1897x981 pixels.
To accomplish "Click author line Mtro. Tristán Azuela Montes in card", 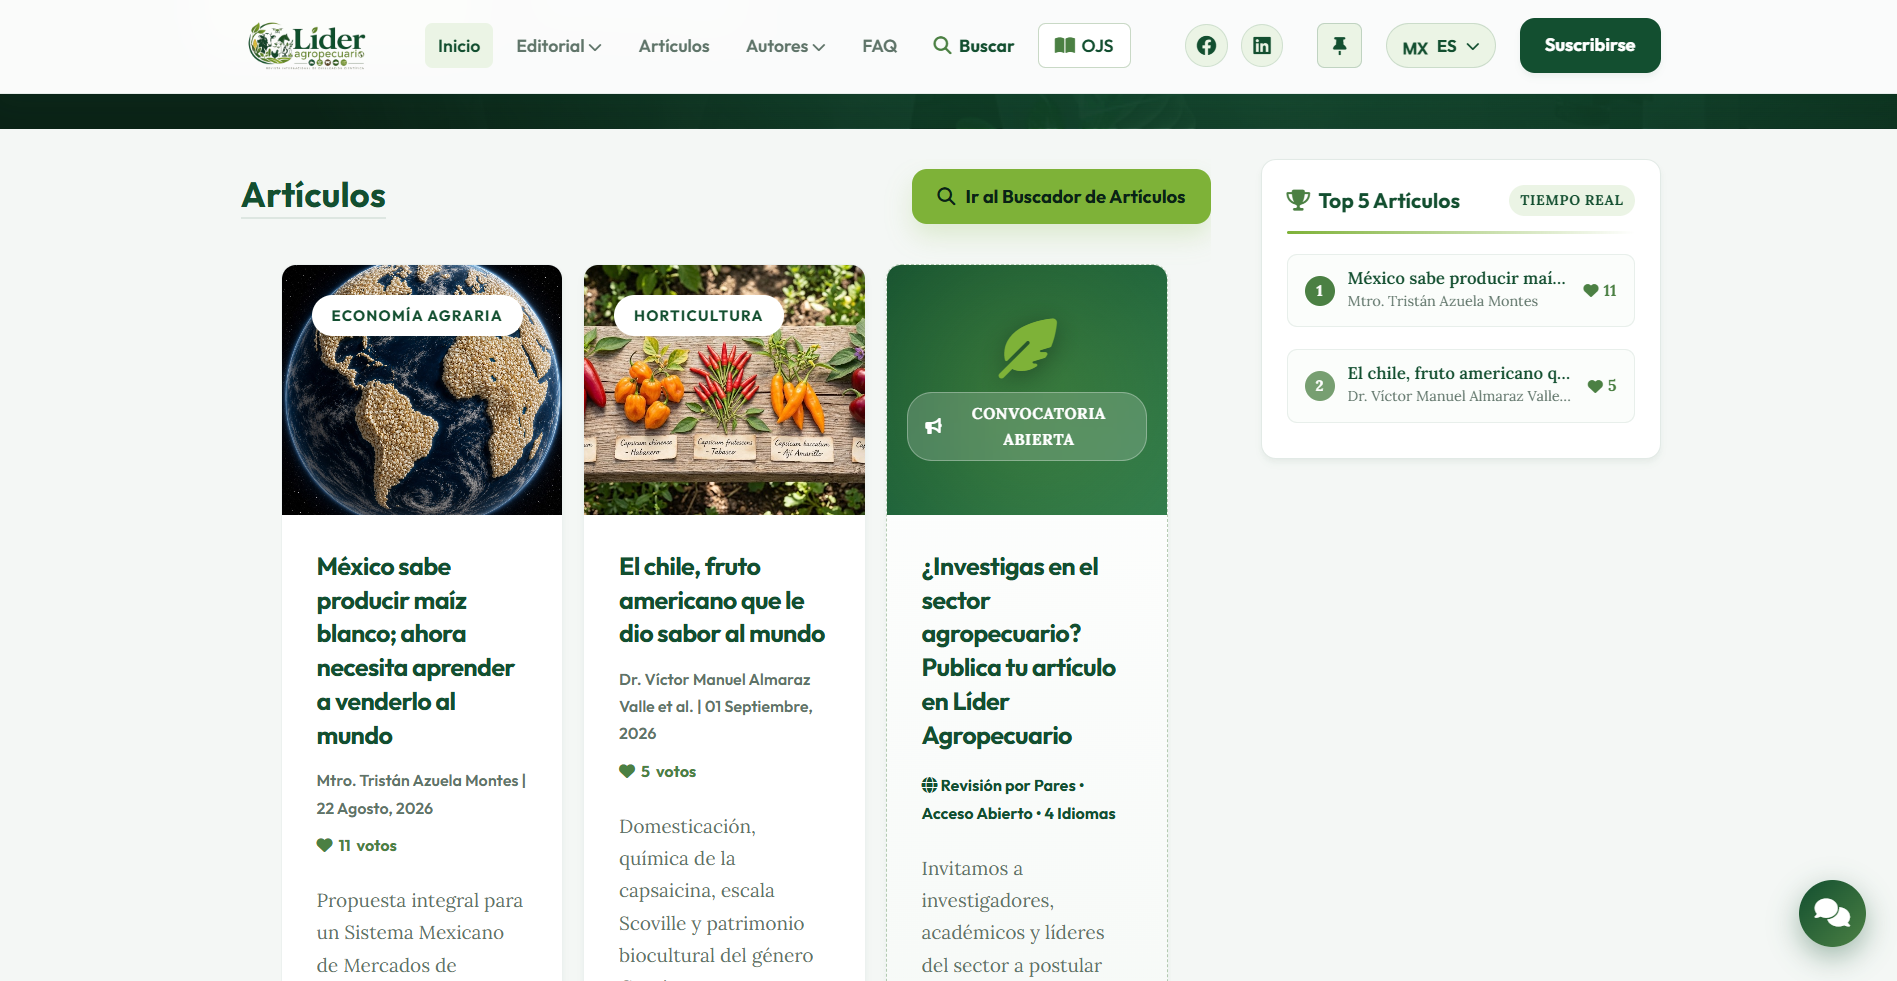I will tap(418, 781).
